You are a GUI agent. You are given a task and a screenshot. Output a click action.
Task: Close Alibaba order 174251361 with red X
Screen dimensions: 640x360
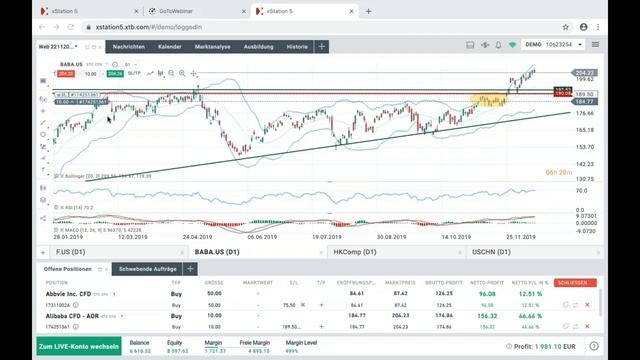(587, 327)
